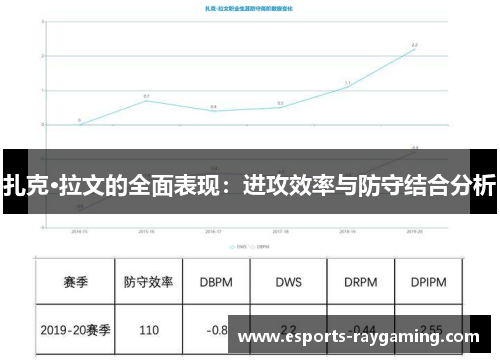
Task: Select the -0.8 cell in the table
Action: [x=216, y=330]
